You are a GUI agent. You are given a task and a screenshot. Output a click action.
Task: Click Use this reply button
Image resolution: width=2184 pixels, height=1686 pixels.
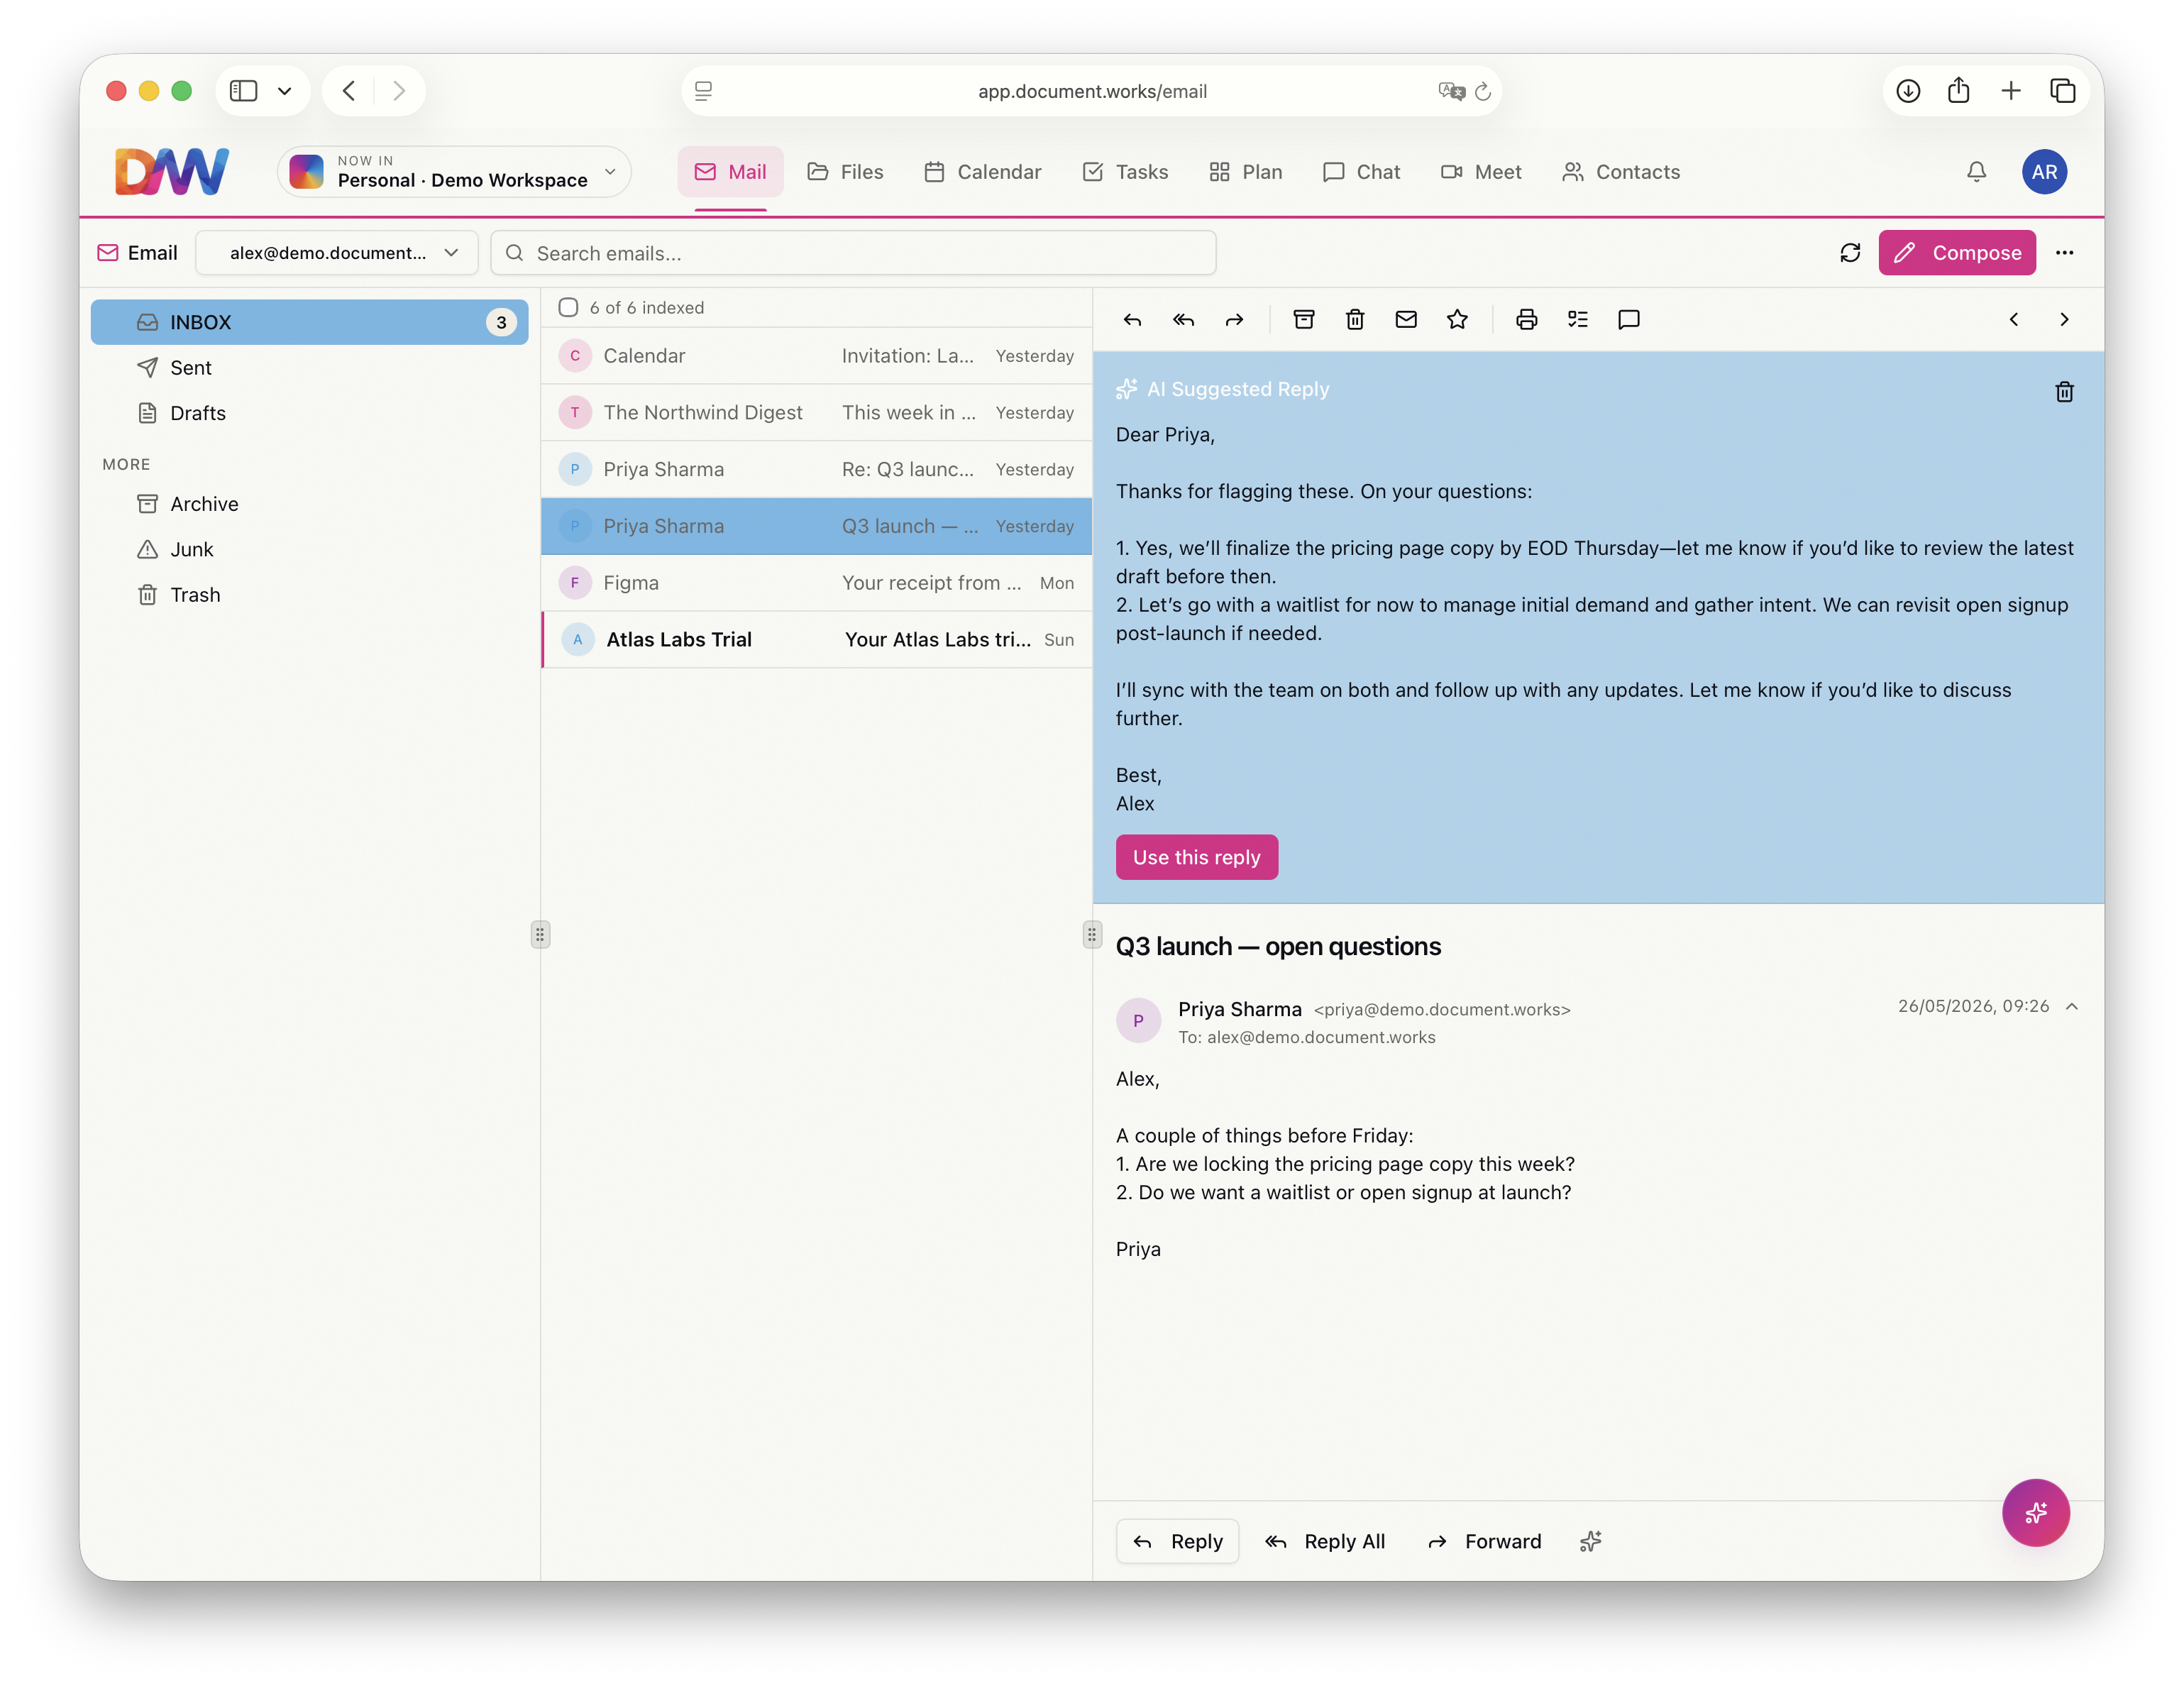pos(1196,857)
